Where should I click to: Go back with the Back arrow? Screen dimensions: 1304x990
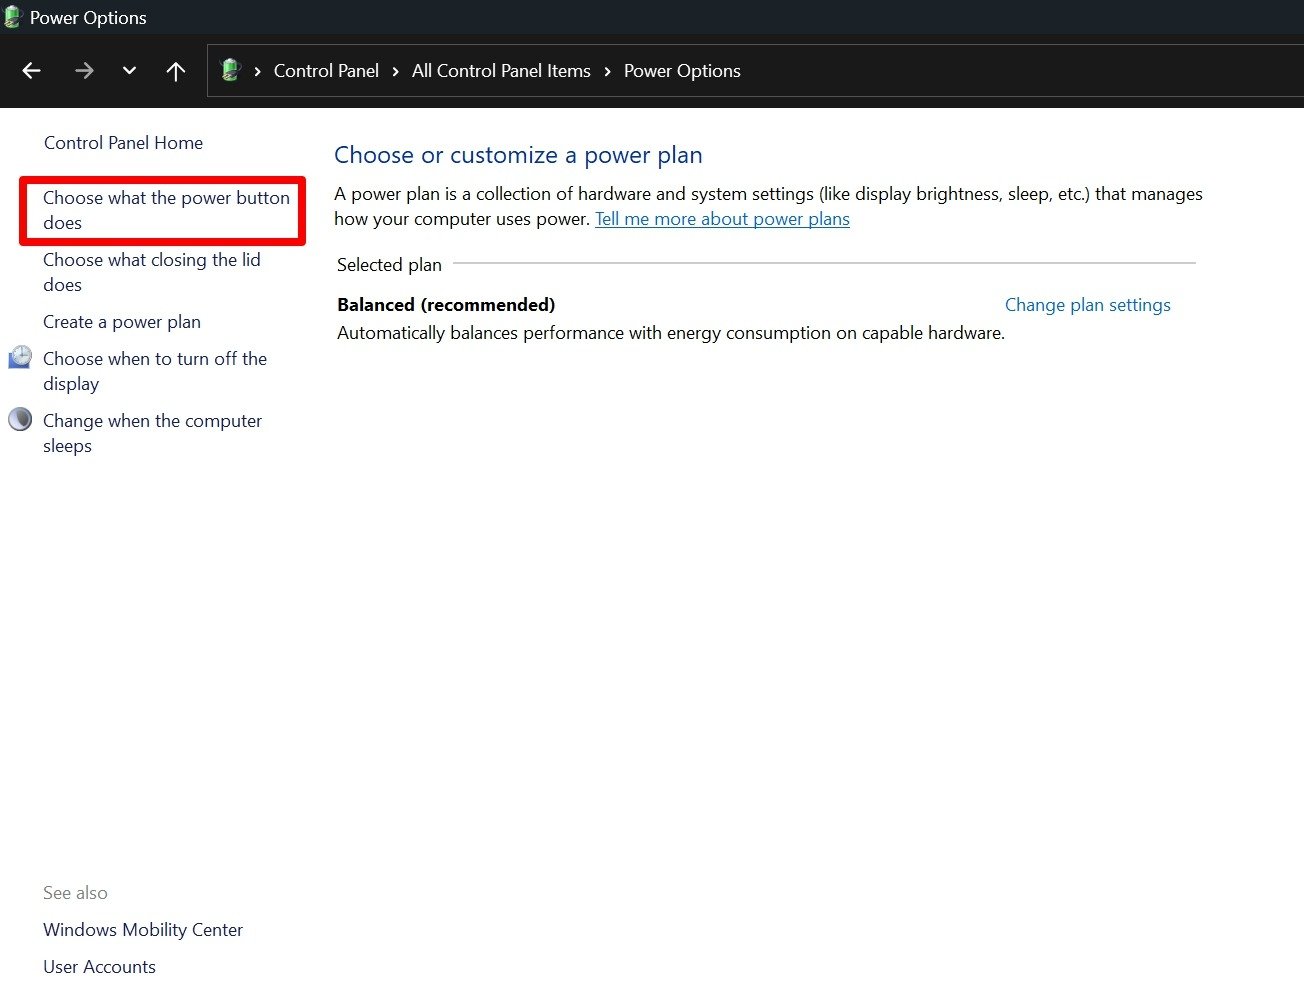tap(32, 71)
